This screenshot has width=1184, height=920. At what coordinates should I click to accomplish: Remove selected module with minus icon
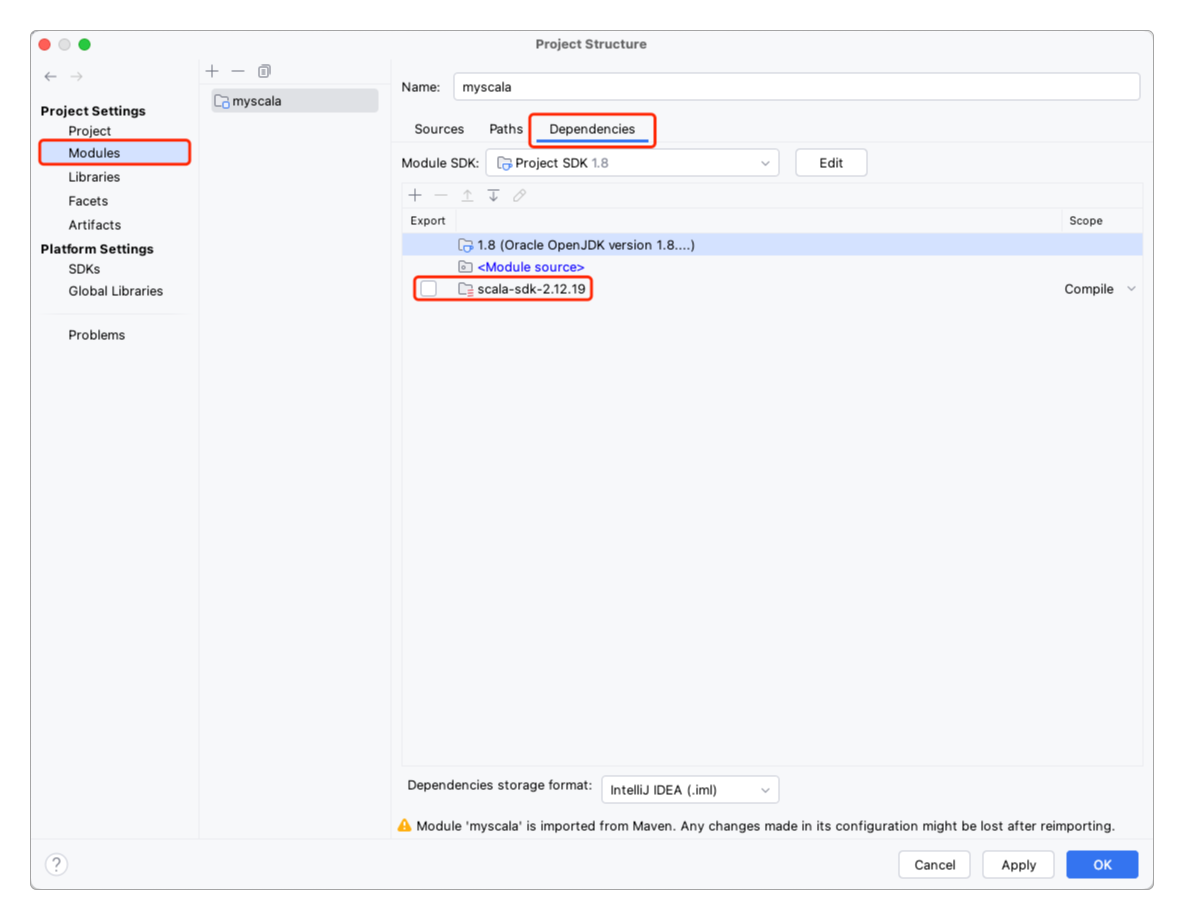[238, 71]
